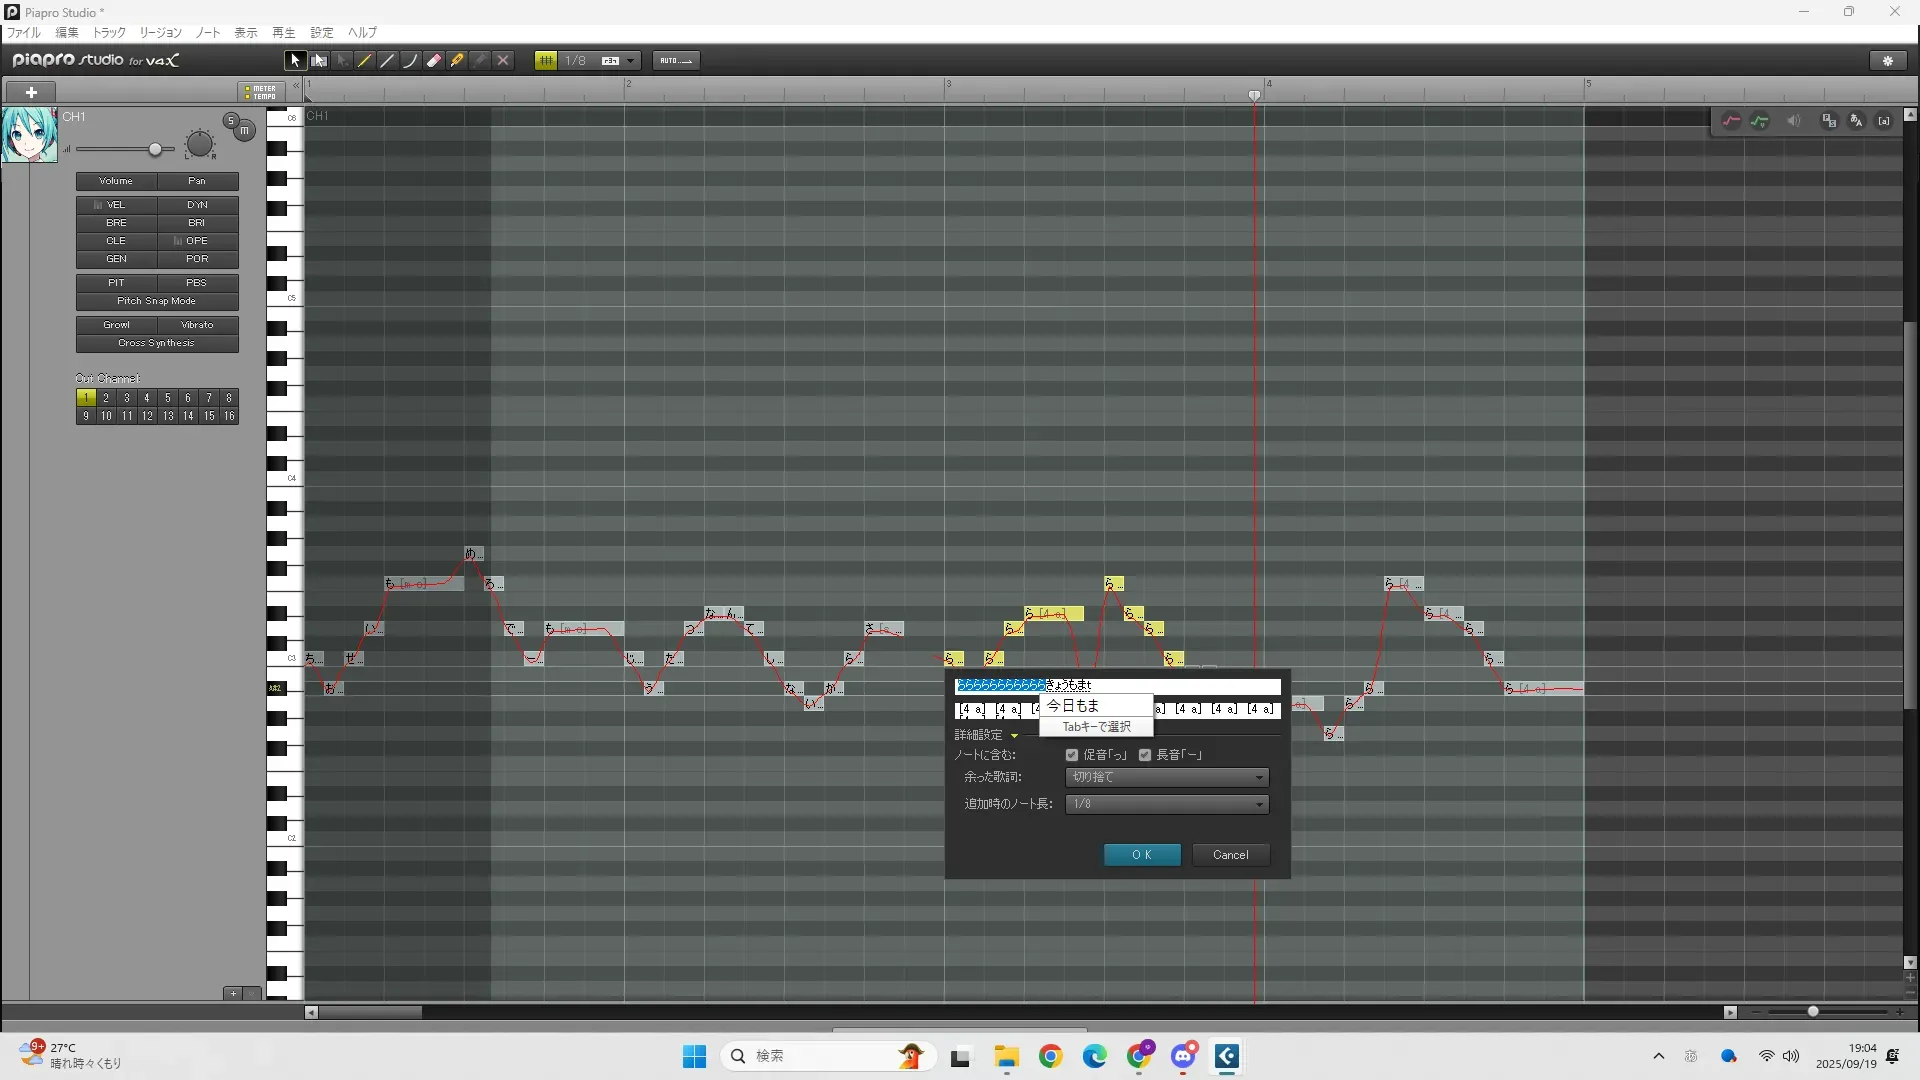Toggle the 長音「ー」 checkbox
Viewport: 1920px width, 1080px height.
[x=1145, y=755]
